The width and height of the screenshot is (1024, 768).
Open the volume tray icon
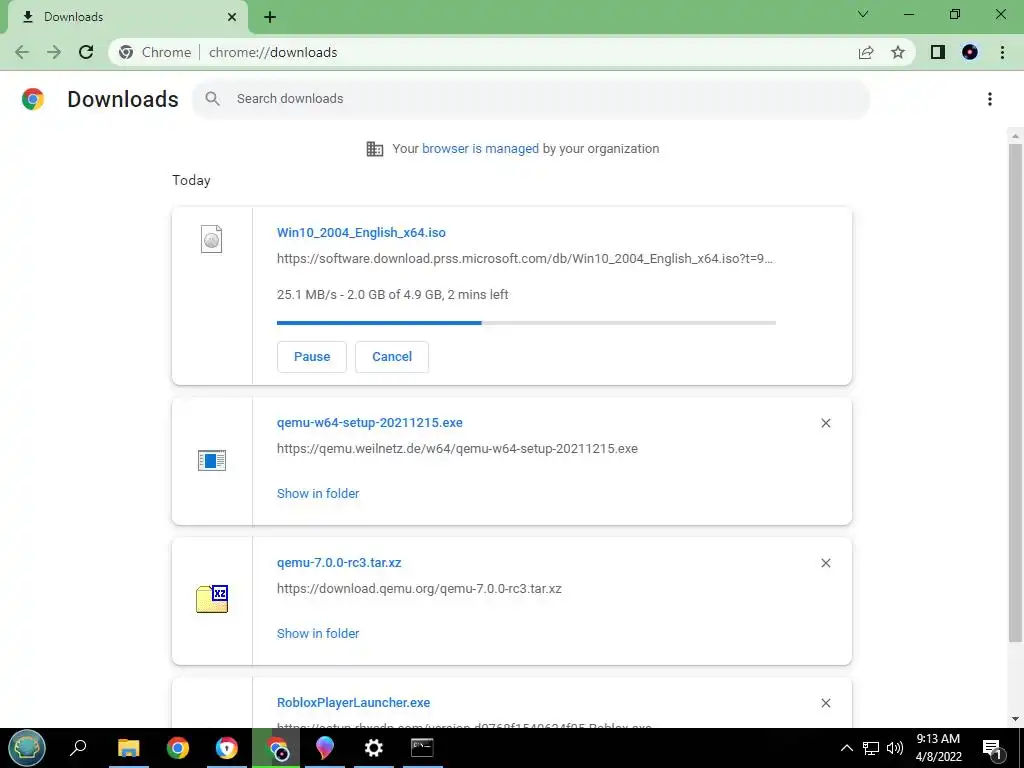[x=895, y=748]
